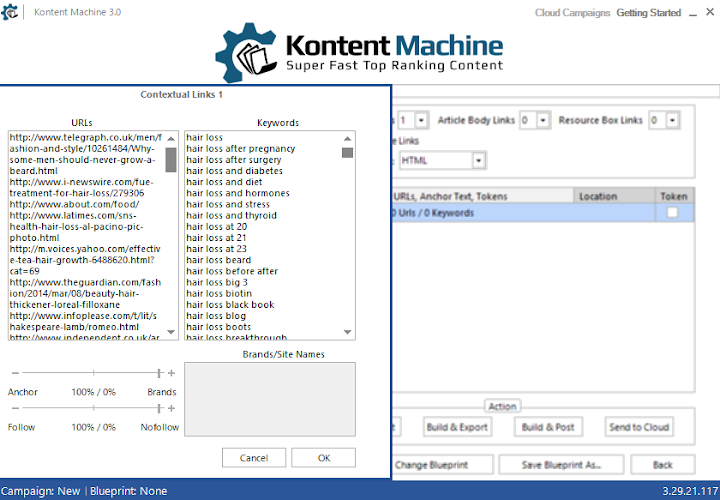Viewport: 720px width, 500px height.
Task: Click the plus icon on Brands slider
Action: pyautogui.click(x=171, y=373)
